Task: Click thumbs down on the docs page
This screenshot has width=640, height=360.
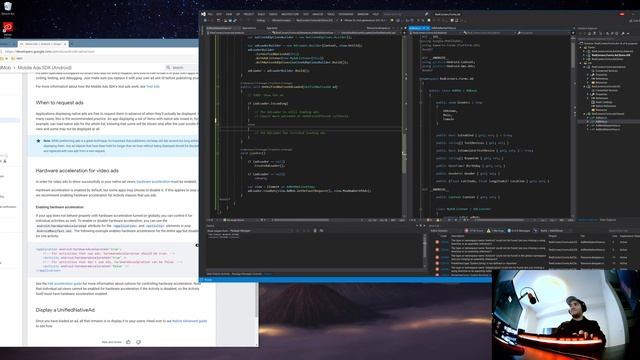Action: [x=138, y=342]
